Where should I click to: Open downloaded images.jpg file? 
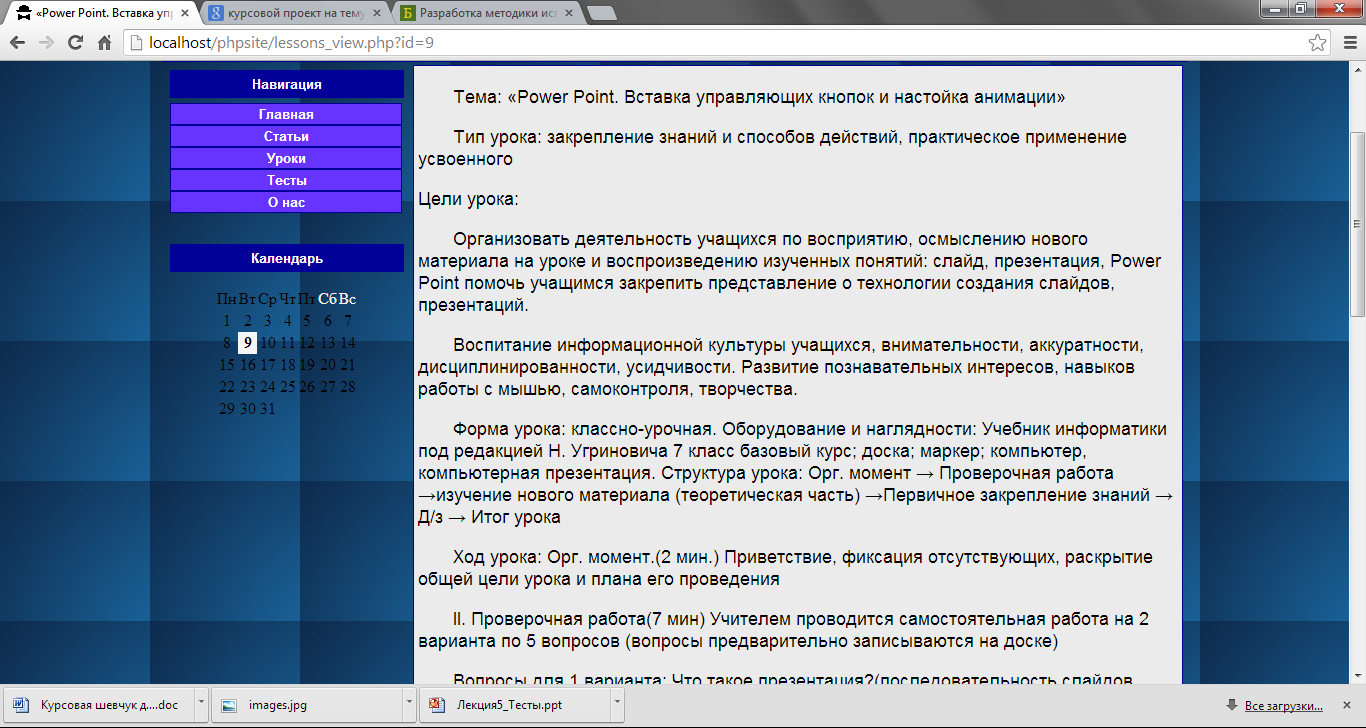click(305, 705)
